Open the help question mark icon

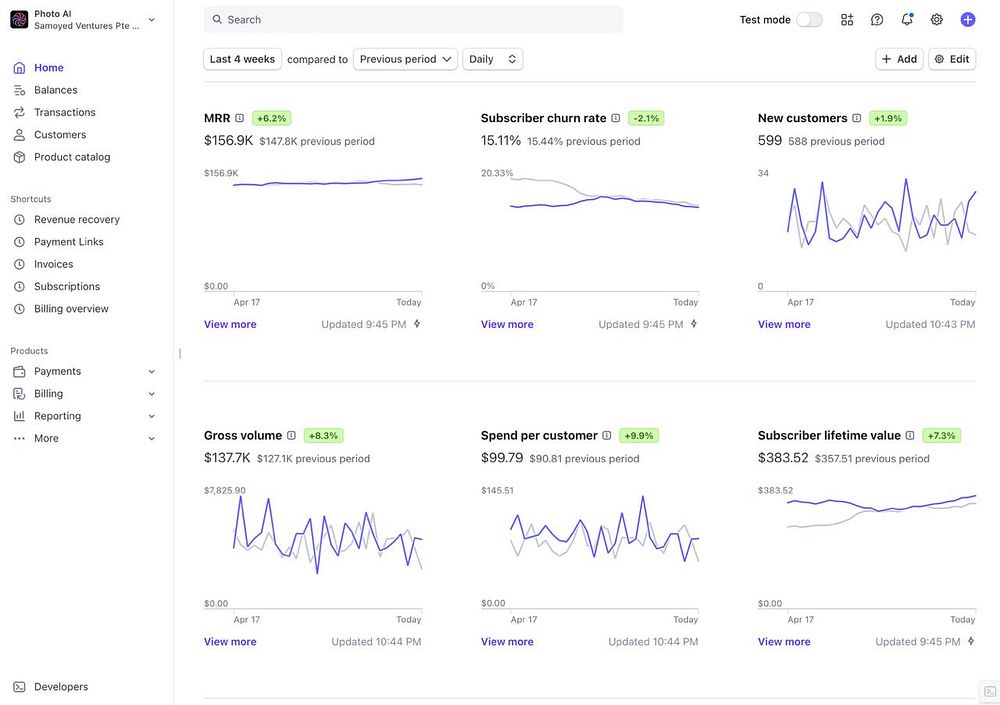point(877,20)
